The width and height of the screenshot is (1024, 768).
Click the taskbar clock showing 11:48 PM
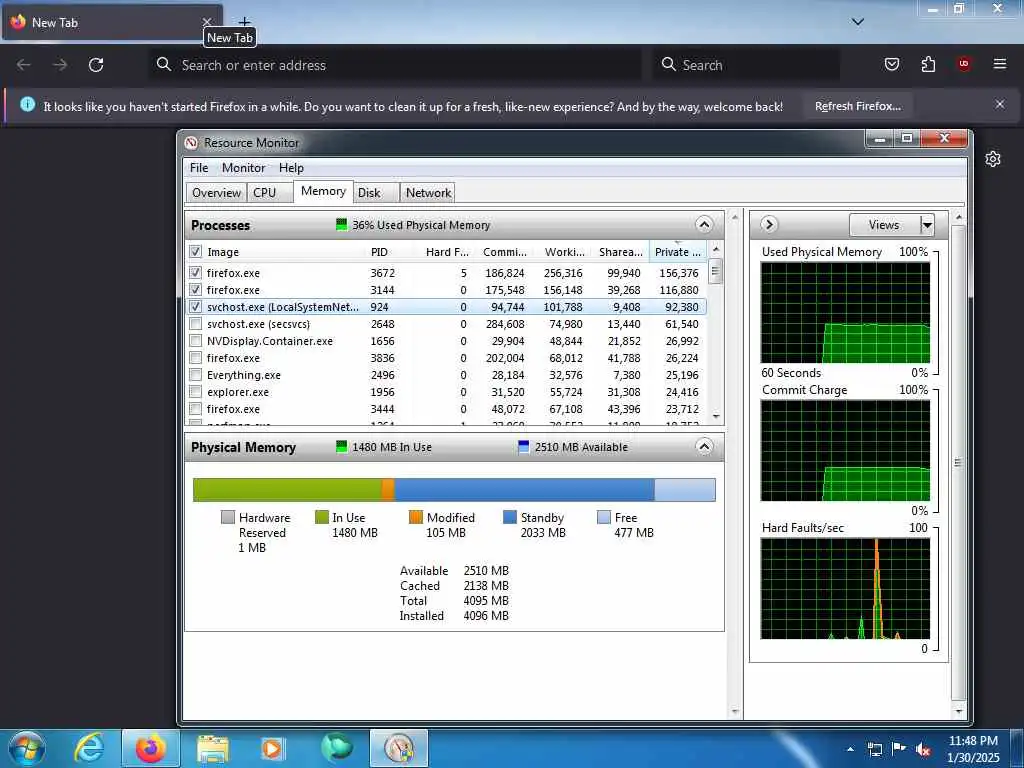(x=973, y=741)
